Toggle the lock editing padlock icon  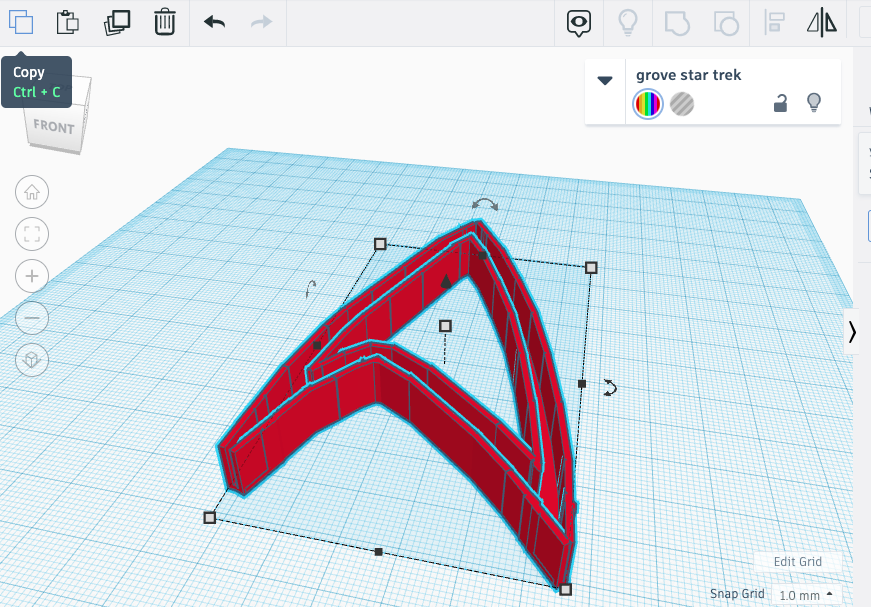(780, 103)
